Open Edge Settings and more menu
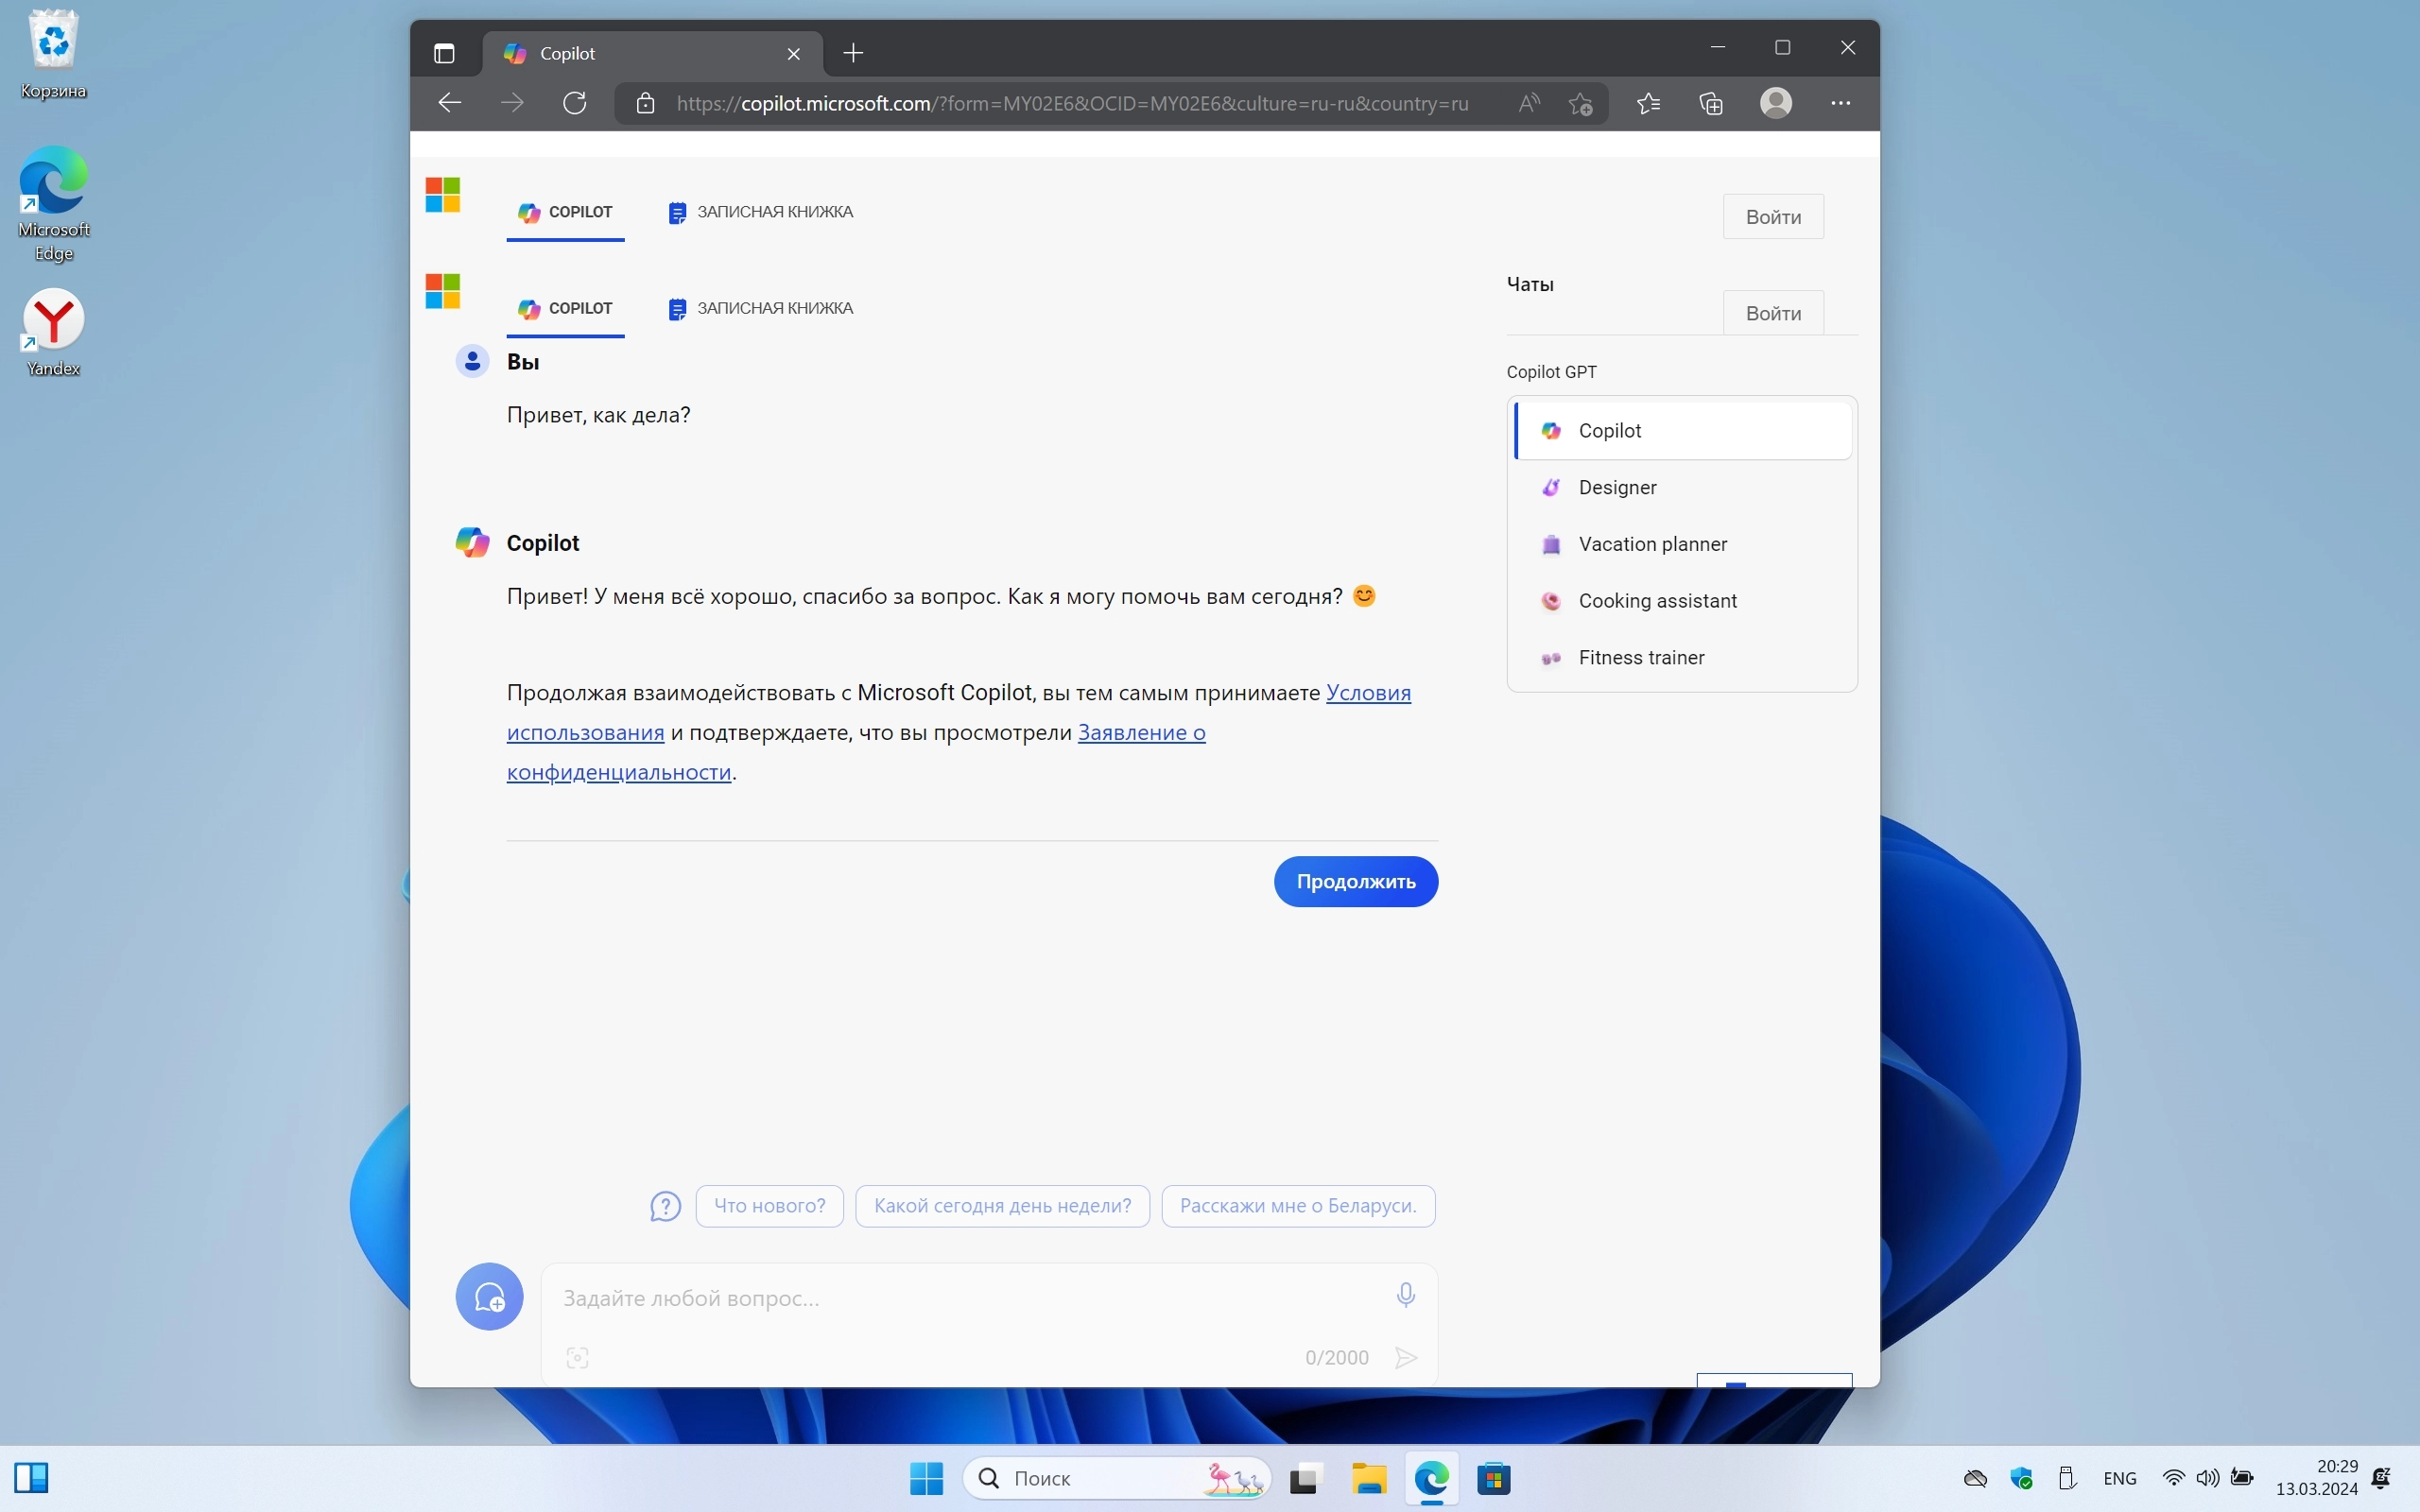Image resolution: width=2420 pixels, height=1512 pixels. pyautogui.click(x=1840, y=103)
